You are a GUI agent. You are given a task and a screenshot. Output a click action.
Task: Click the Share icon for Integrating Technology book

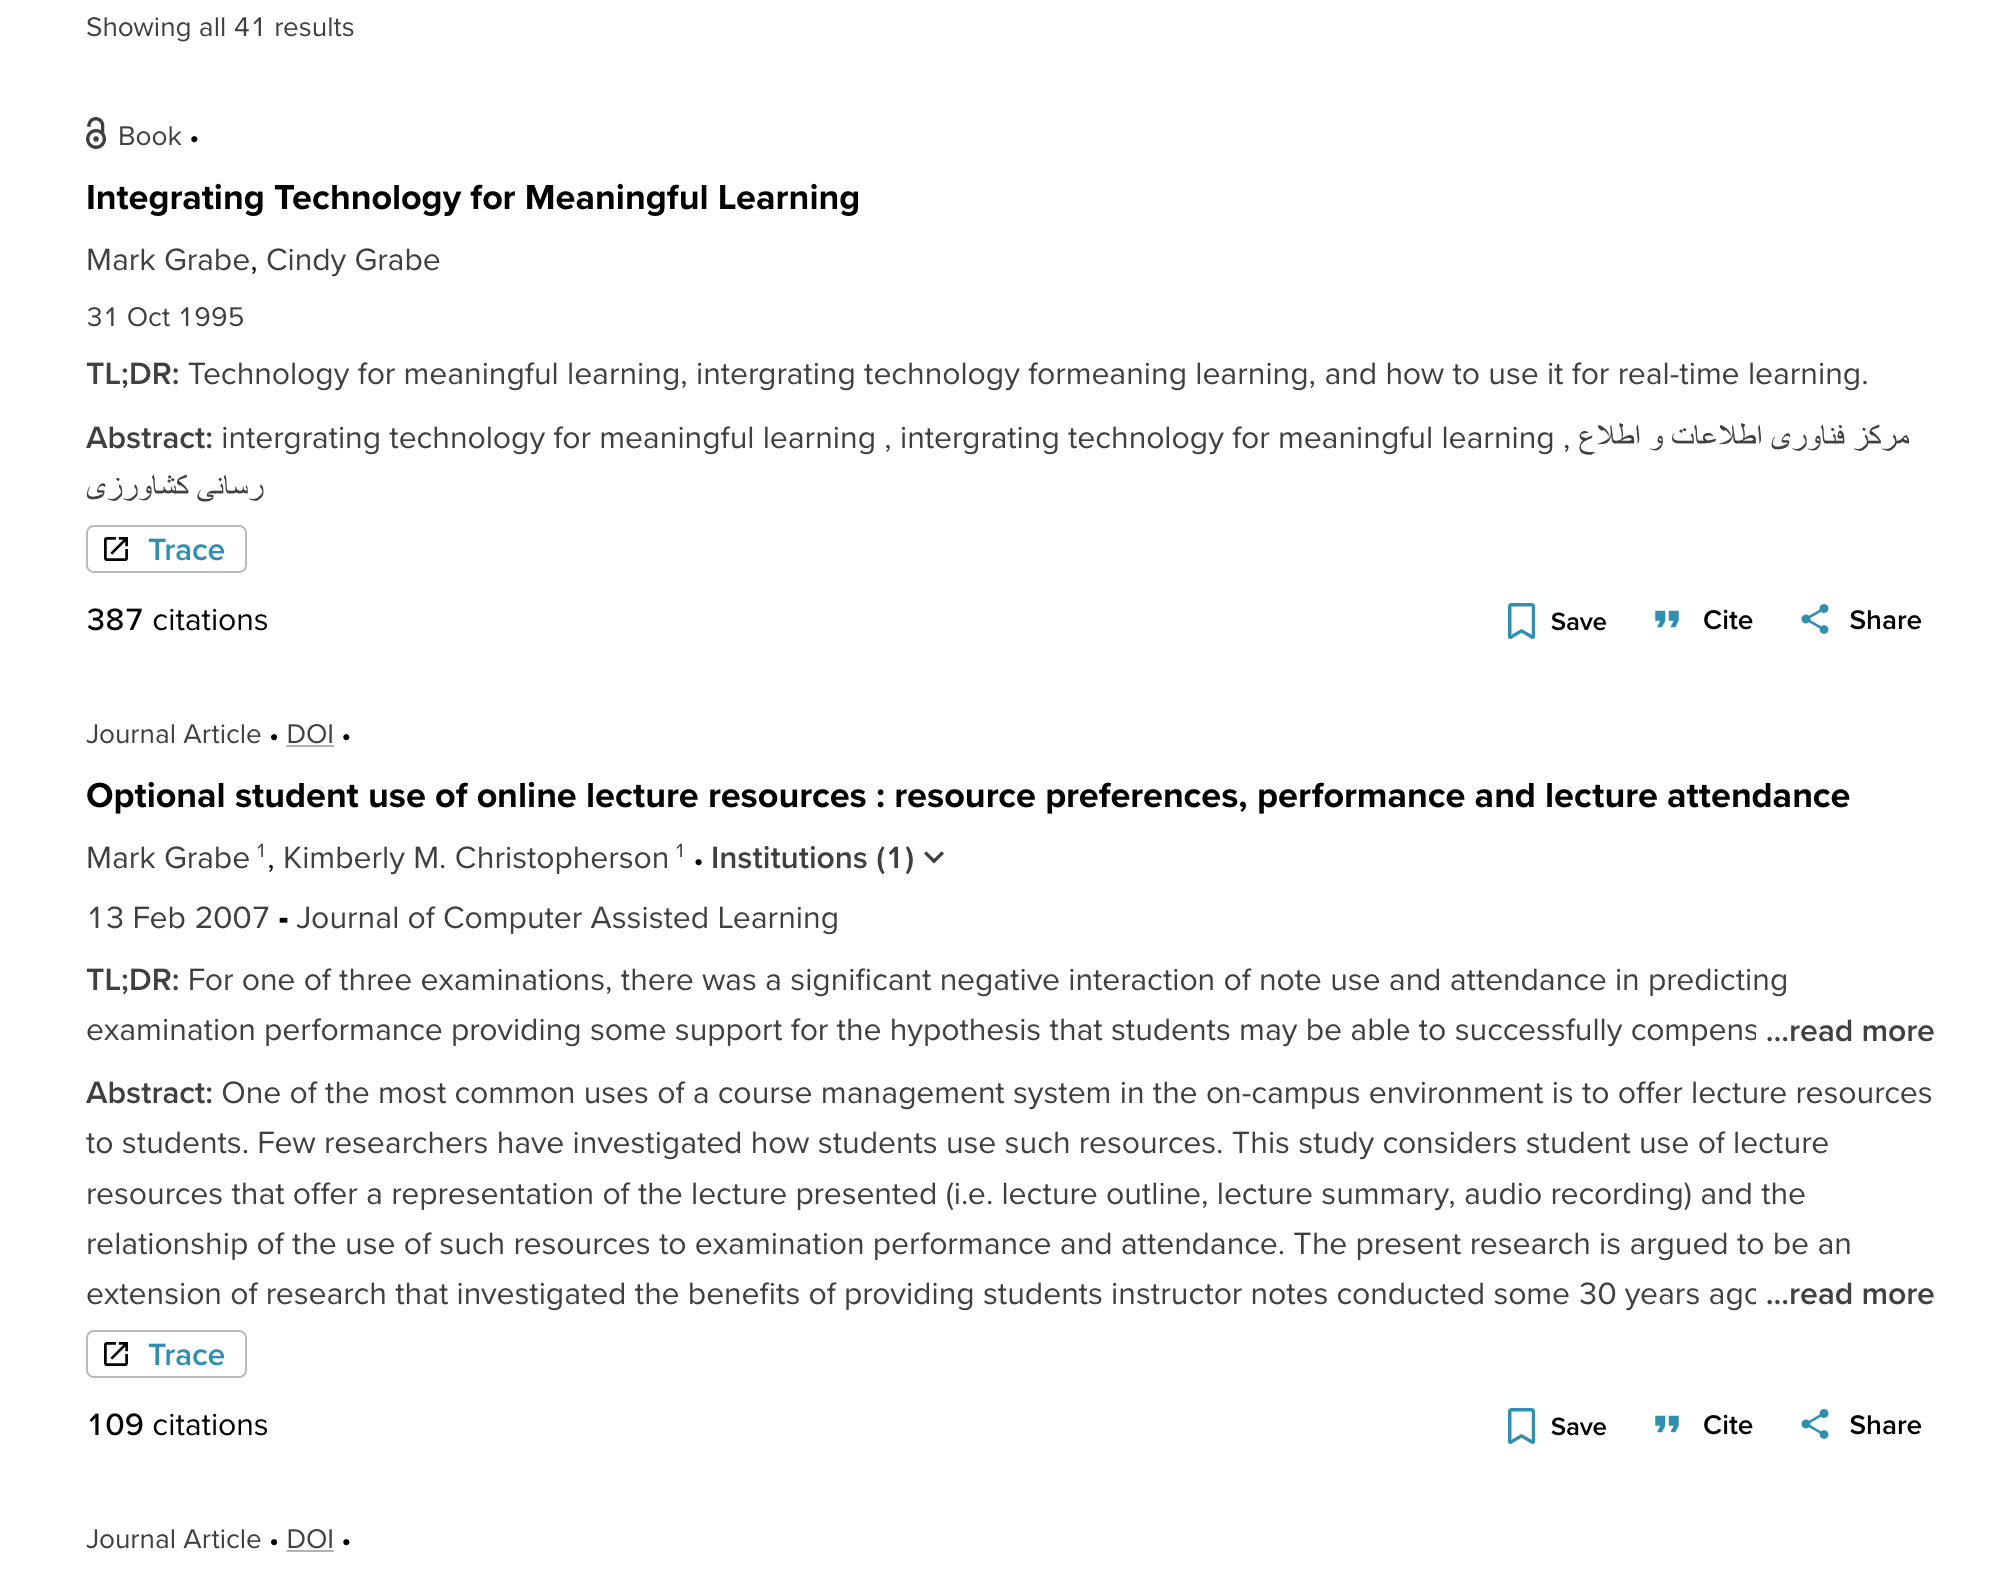[x=1815, y=619]
